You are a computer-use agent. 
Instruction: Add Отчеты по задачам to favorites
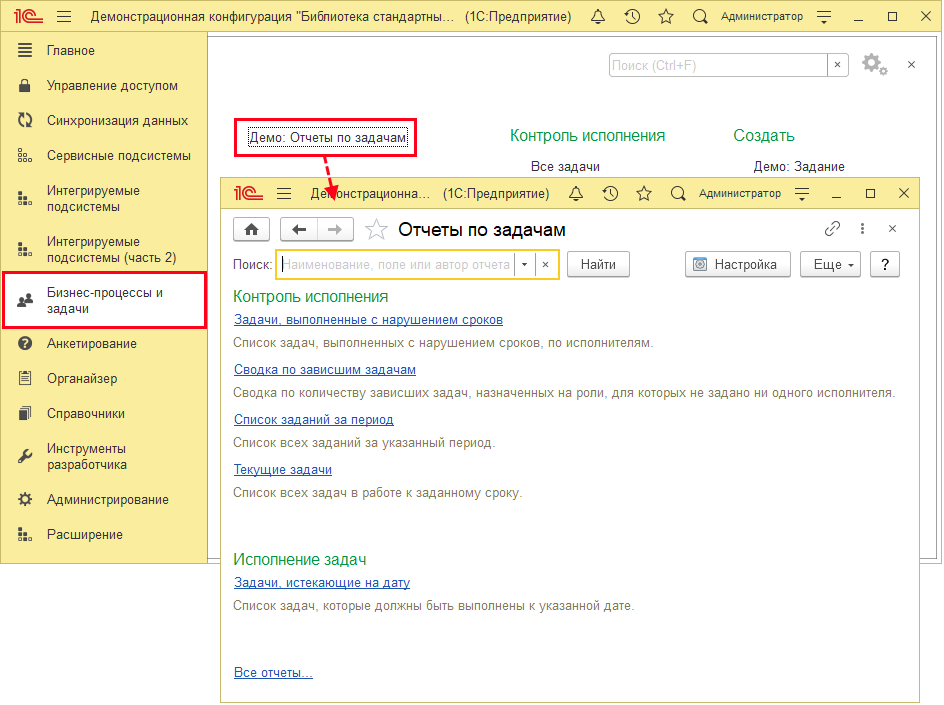[376, 229]
